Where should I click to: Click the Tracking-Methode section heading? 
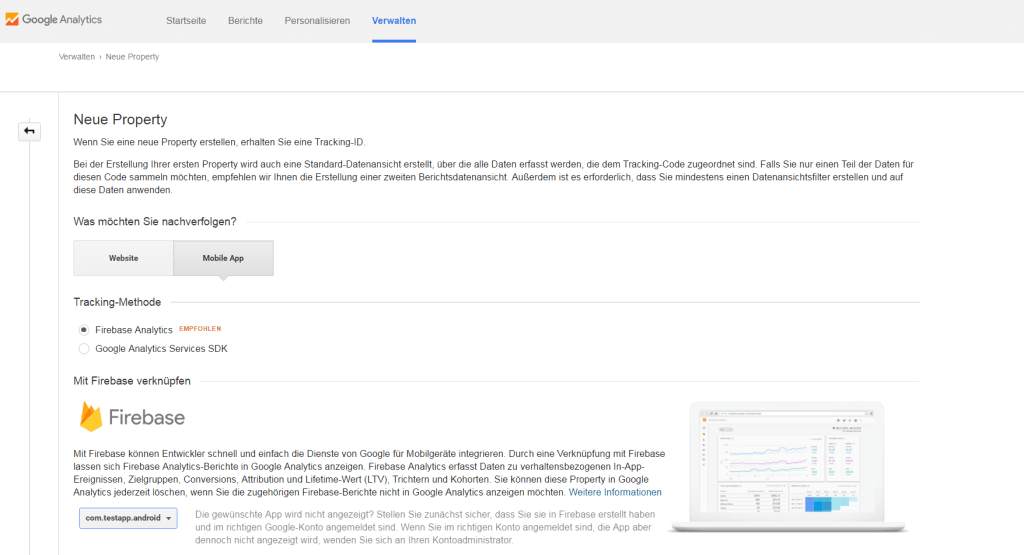click(117, 302)
